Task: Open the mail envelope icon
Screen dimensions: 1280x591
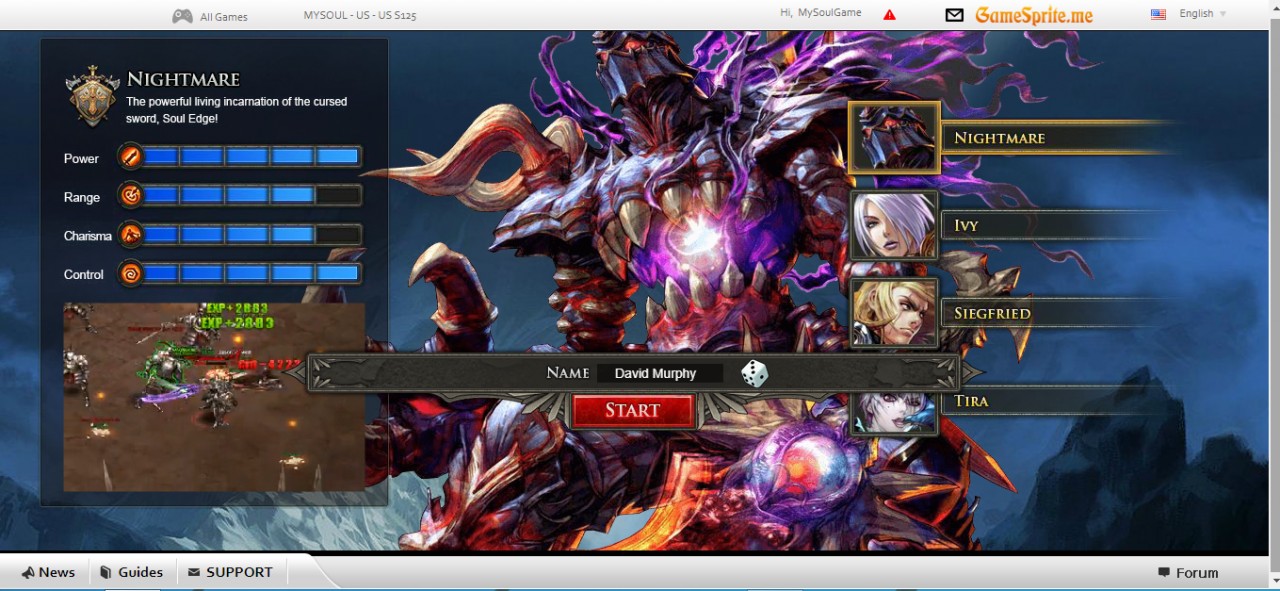Action: pyautogui.click(x=955, y=15)
